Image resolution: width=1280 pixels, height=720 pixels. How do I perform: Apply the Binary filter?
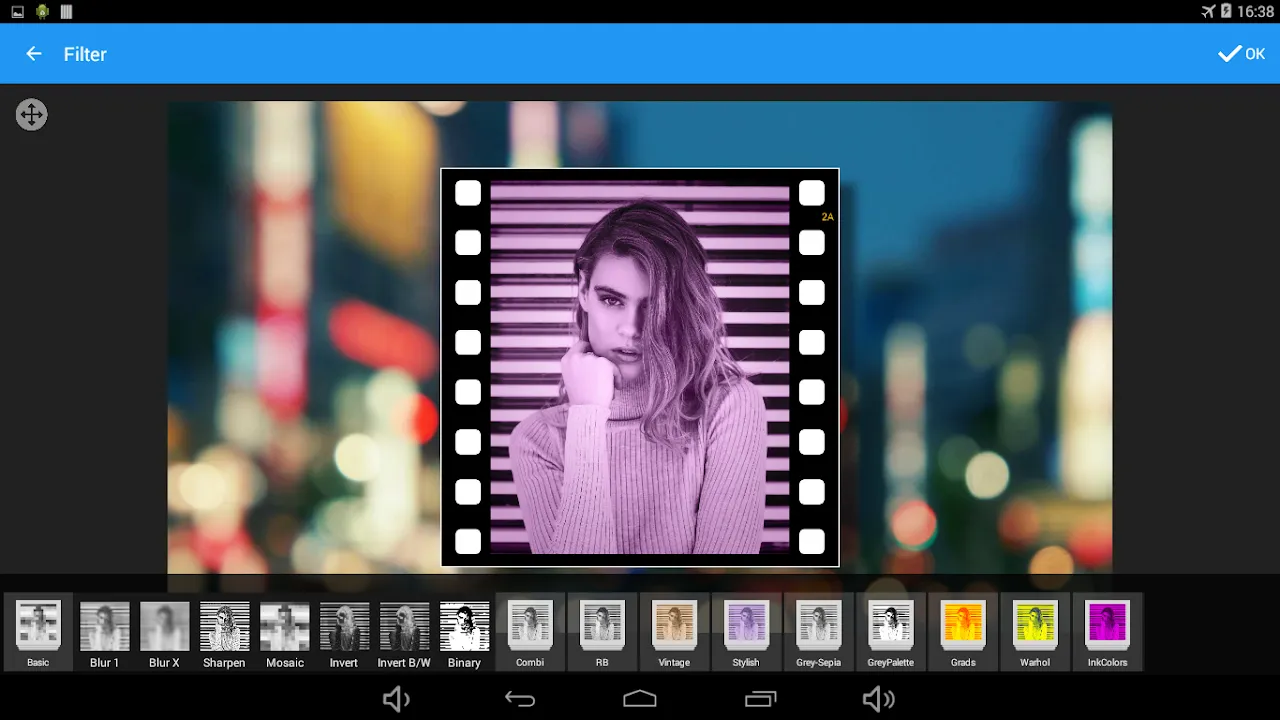[x=464, y=633]
